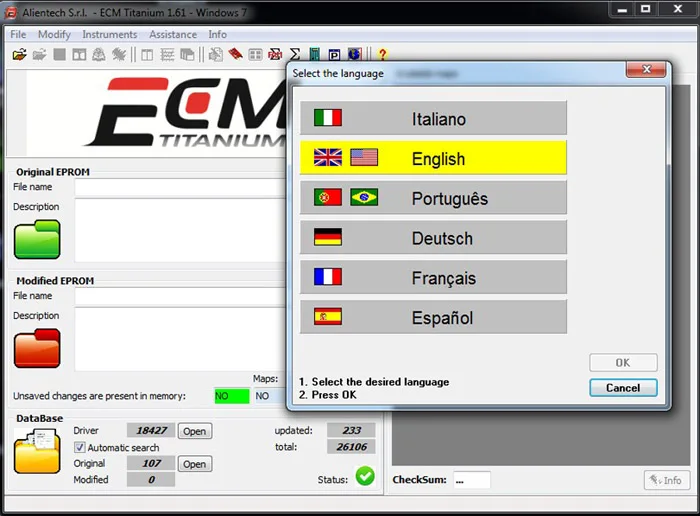Click the green Original EPROM folder icon

37,239
